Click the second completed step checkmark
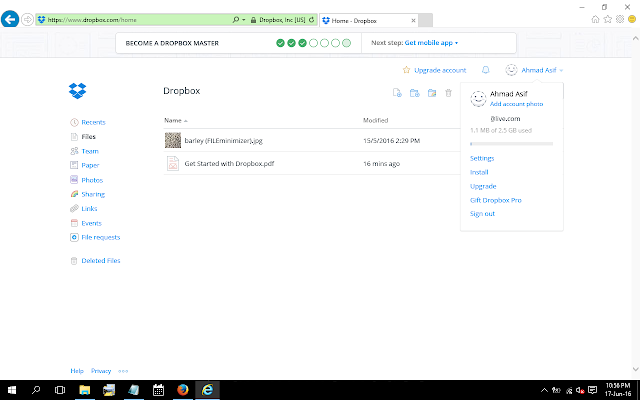The image size is (640, 400). point(291,43)
